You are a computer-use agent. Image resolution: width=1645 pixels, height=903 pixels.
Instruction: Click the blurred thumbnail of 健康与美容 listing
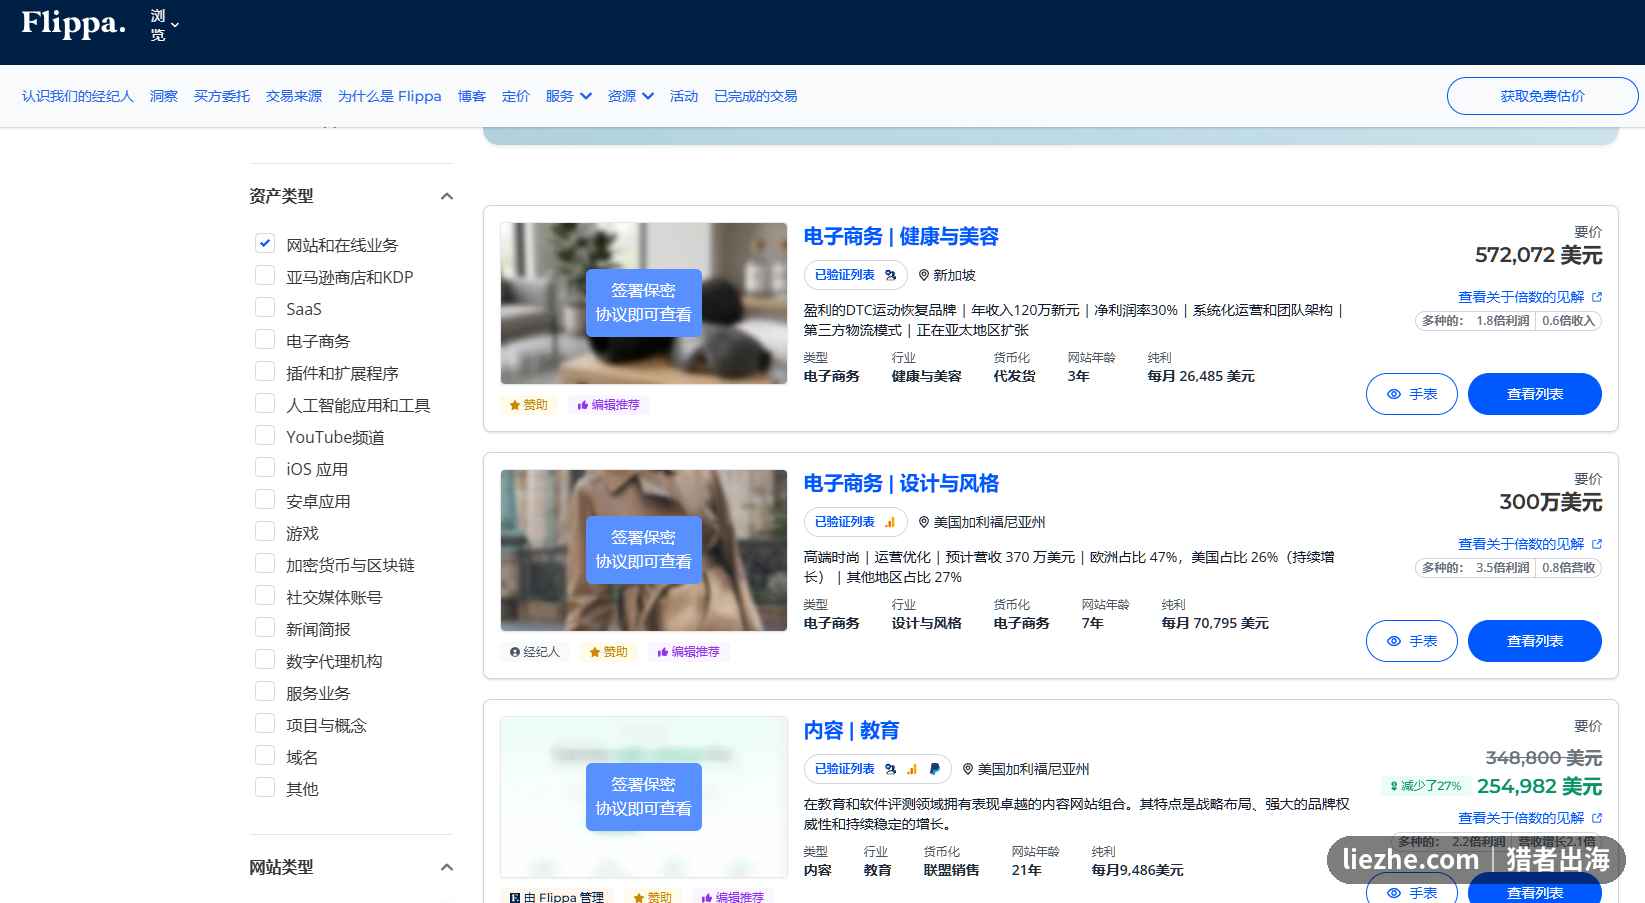[644, 303]
